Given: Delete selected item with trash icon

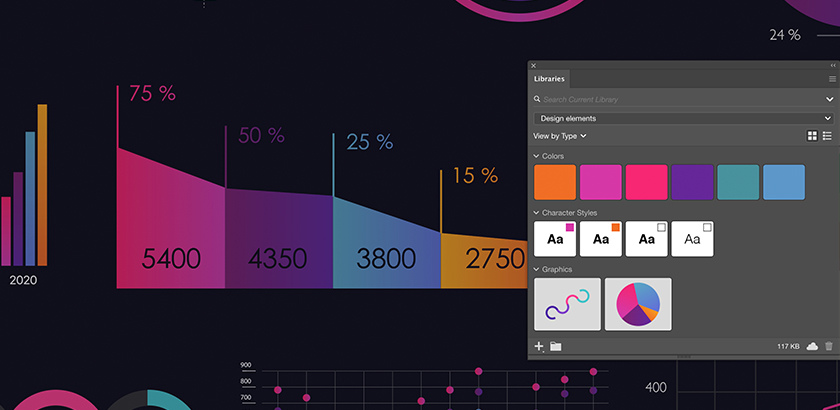Looking at the screenshot, I should click(x=829, y=346).
